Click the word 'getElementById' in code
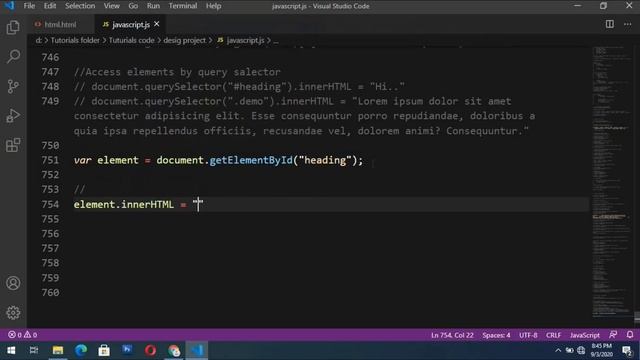640x360 pixels. [x=251, y=160]
